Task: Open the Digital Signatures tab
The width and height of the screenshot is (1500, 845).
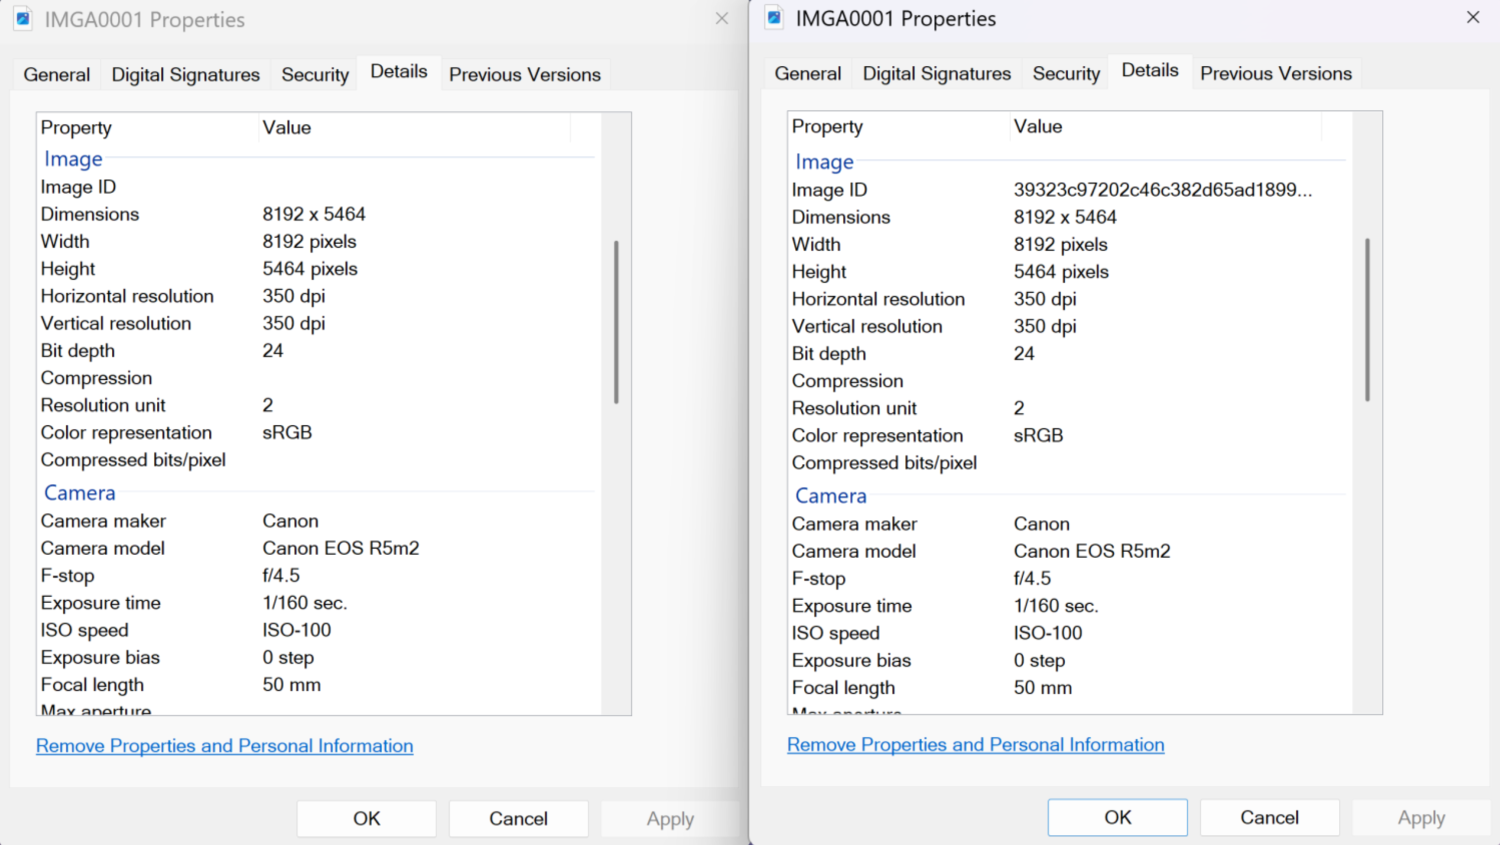Action: coord(185,74)
